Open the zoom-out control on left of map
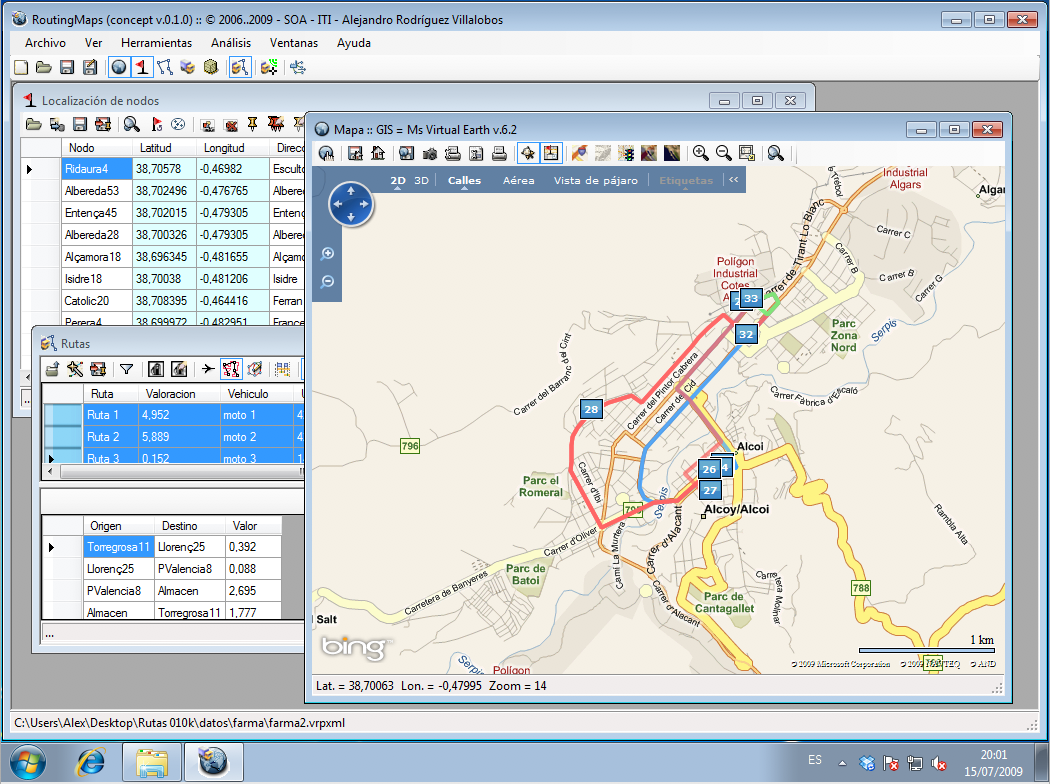 [x=326, y=283]
